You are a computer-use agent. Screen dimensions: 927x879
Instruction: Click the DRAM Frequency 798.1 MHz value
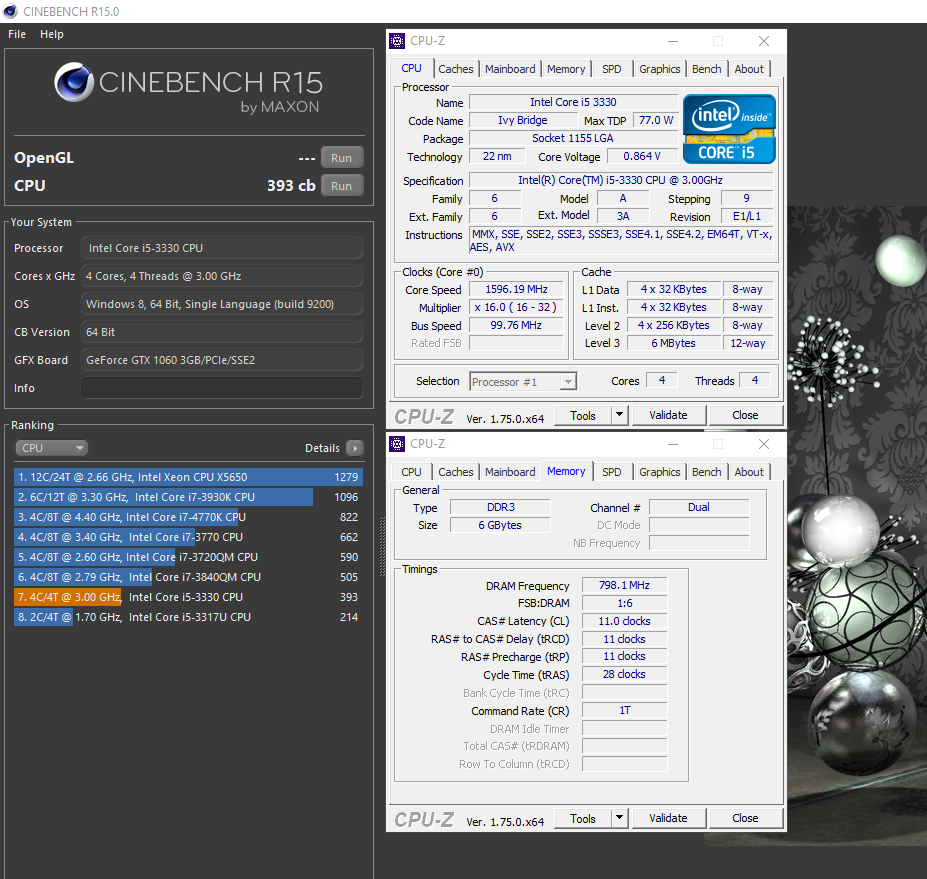[624, 585]
